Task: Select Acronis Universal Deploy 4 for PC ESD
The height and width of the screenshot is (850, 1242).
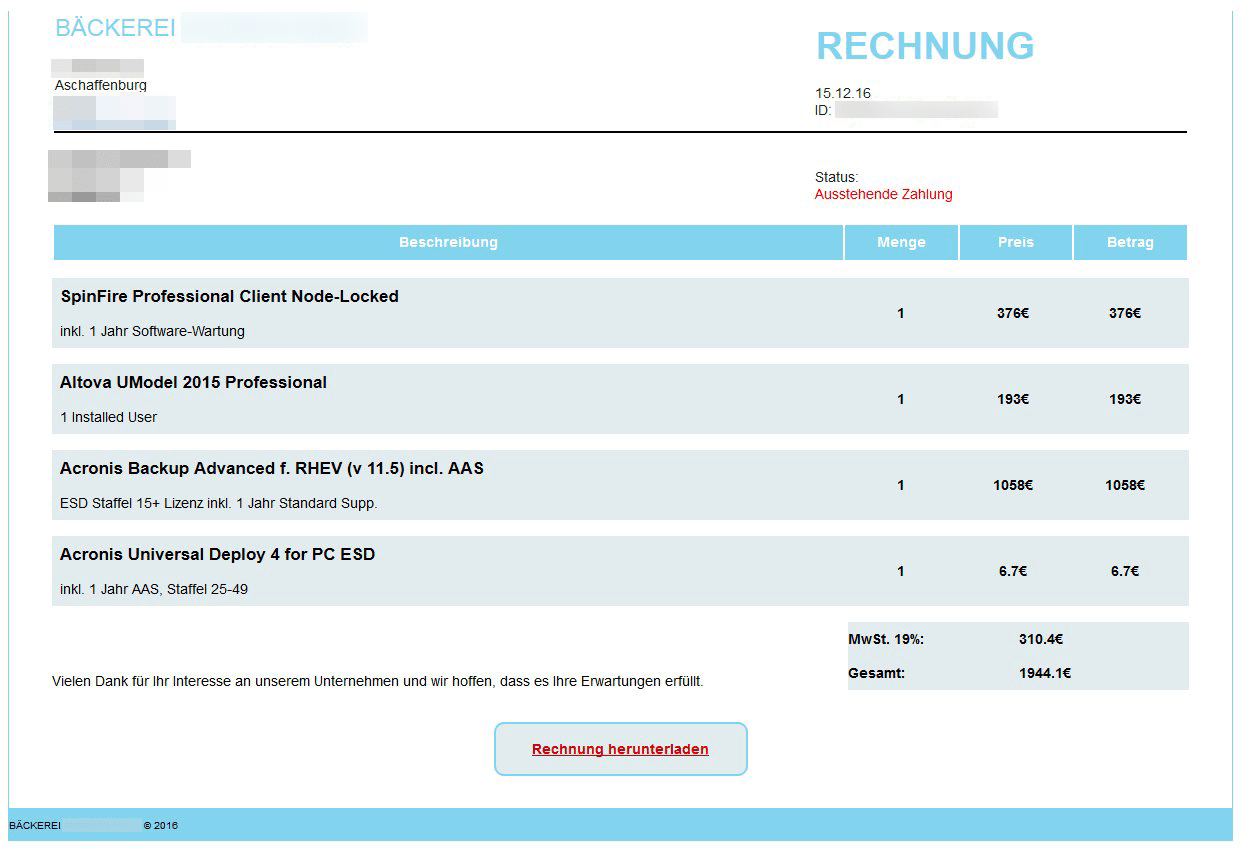Action: [217, 554]
